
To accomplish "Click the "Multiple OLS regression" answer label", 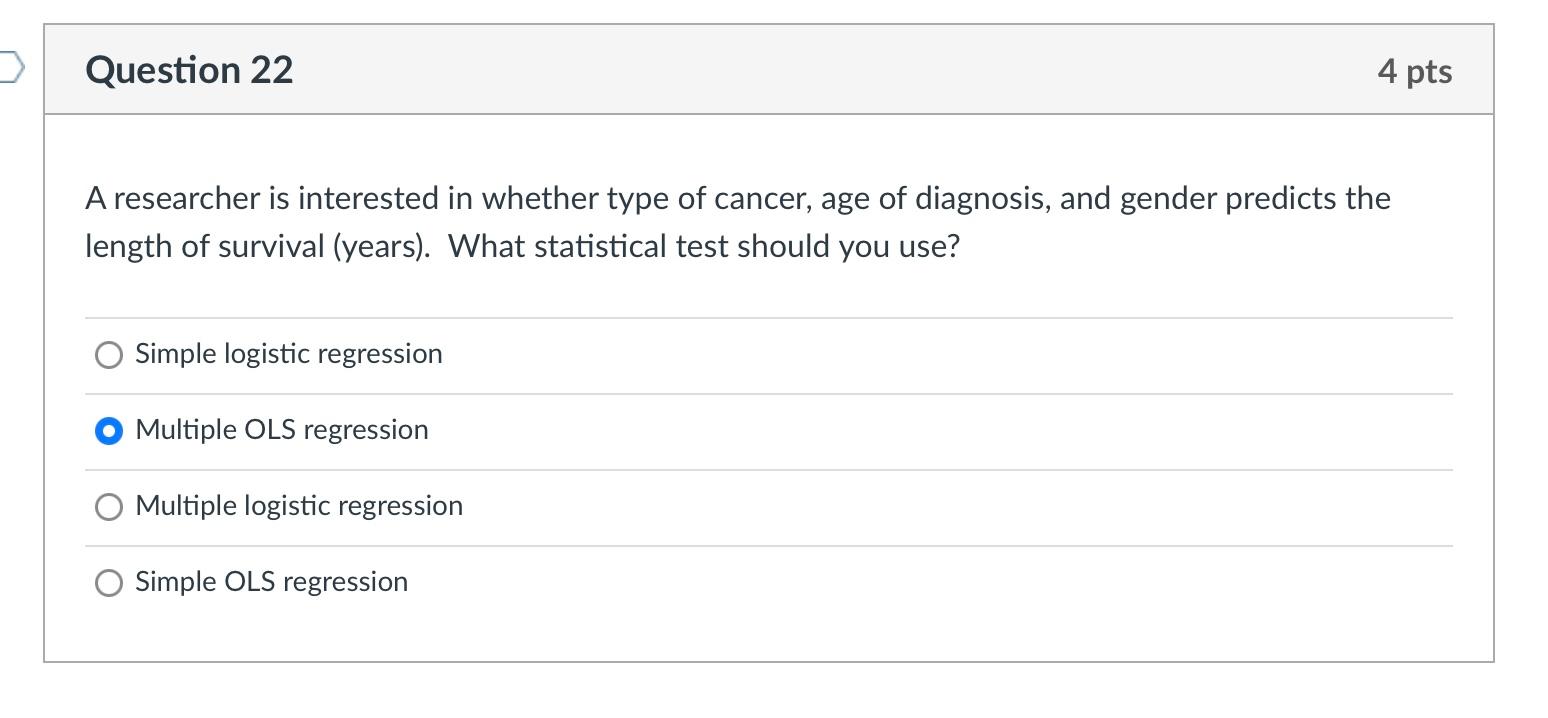I will pyautogui.click(x=282, y=430).
